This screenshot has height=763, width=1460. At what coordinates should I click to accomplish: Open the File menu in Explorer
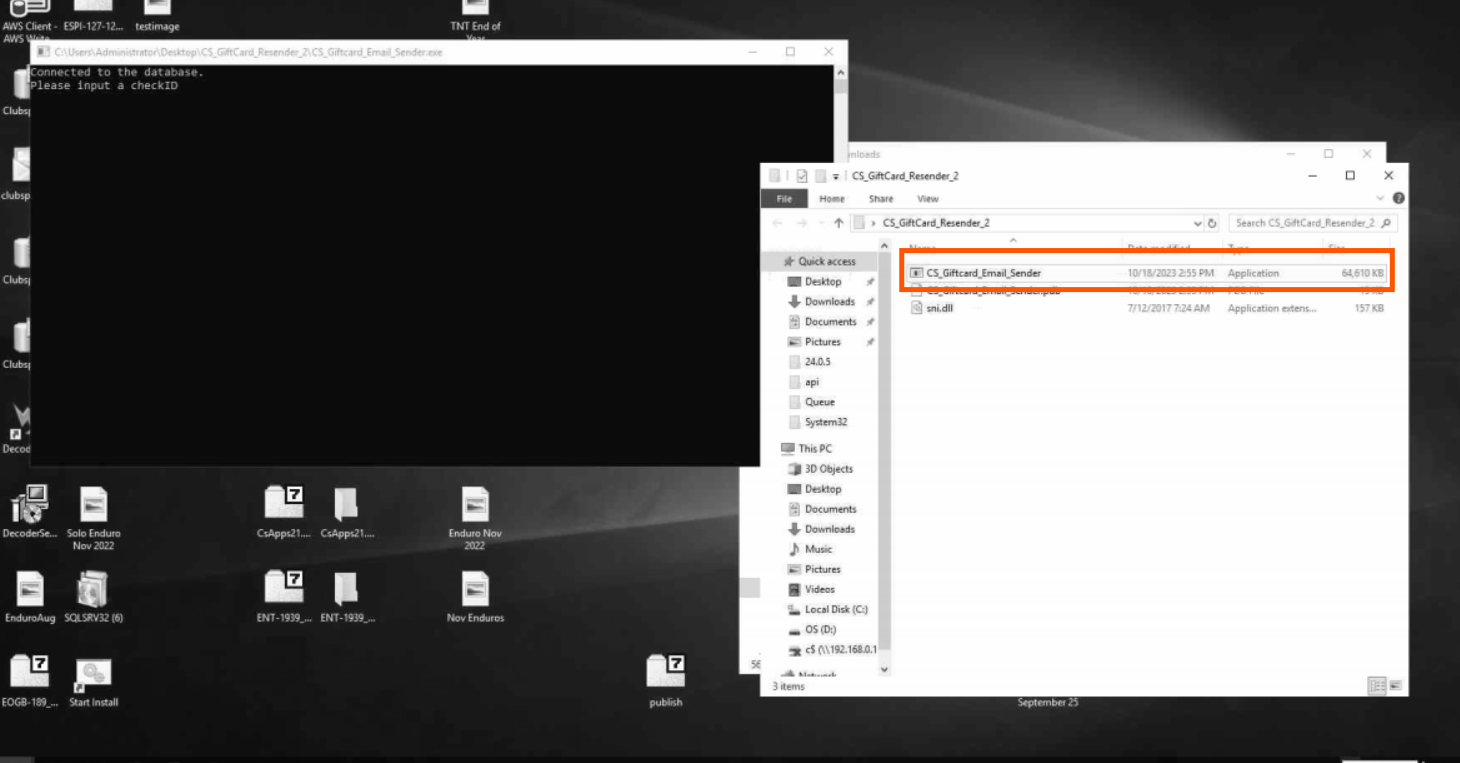click(x=784, y=199)
